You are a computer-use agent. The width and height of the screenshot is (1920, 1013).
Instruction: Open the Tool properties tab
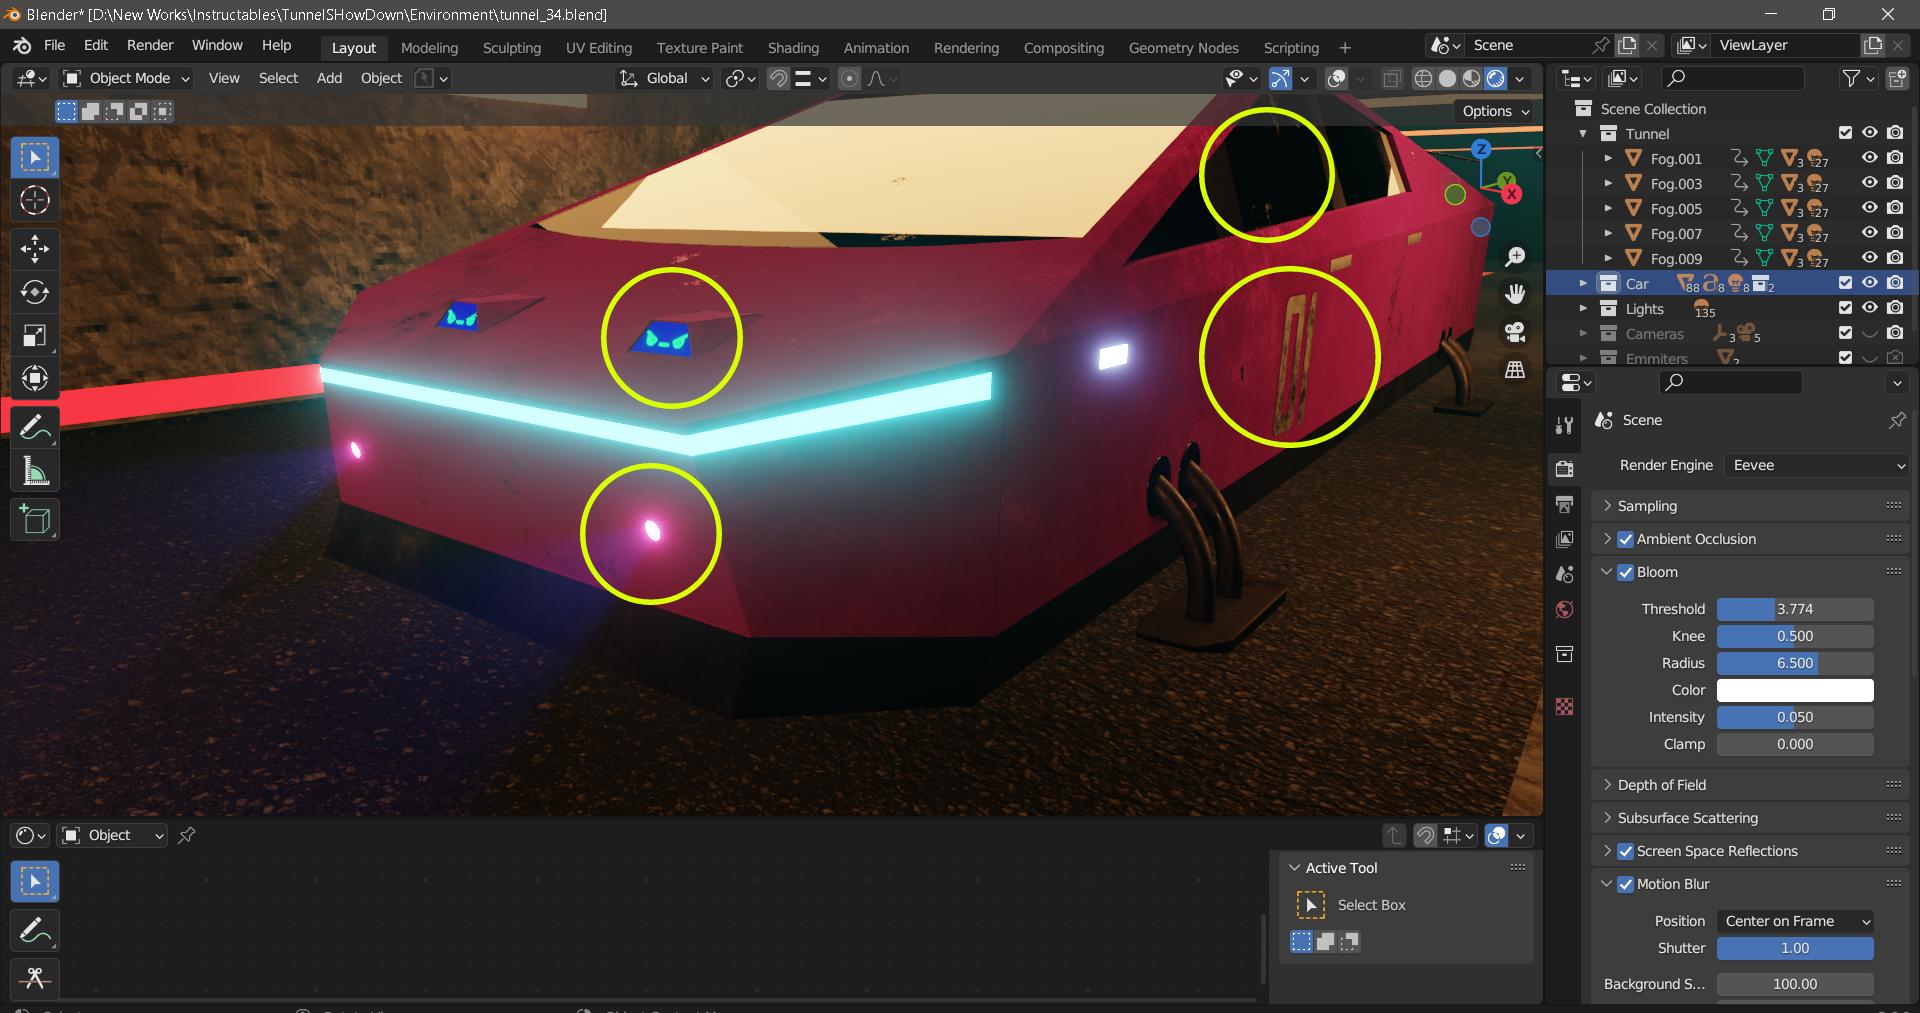(x=1565, y=425)
